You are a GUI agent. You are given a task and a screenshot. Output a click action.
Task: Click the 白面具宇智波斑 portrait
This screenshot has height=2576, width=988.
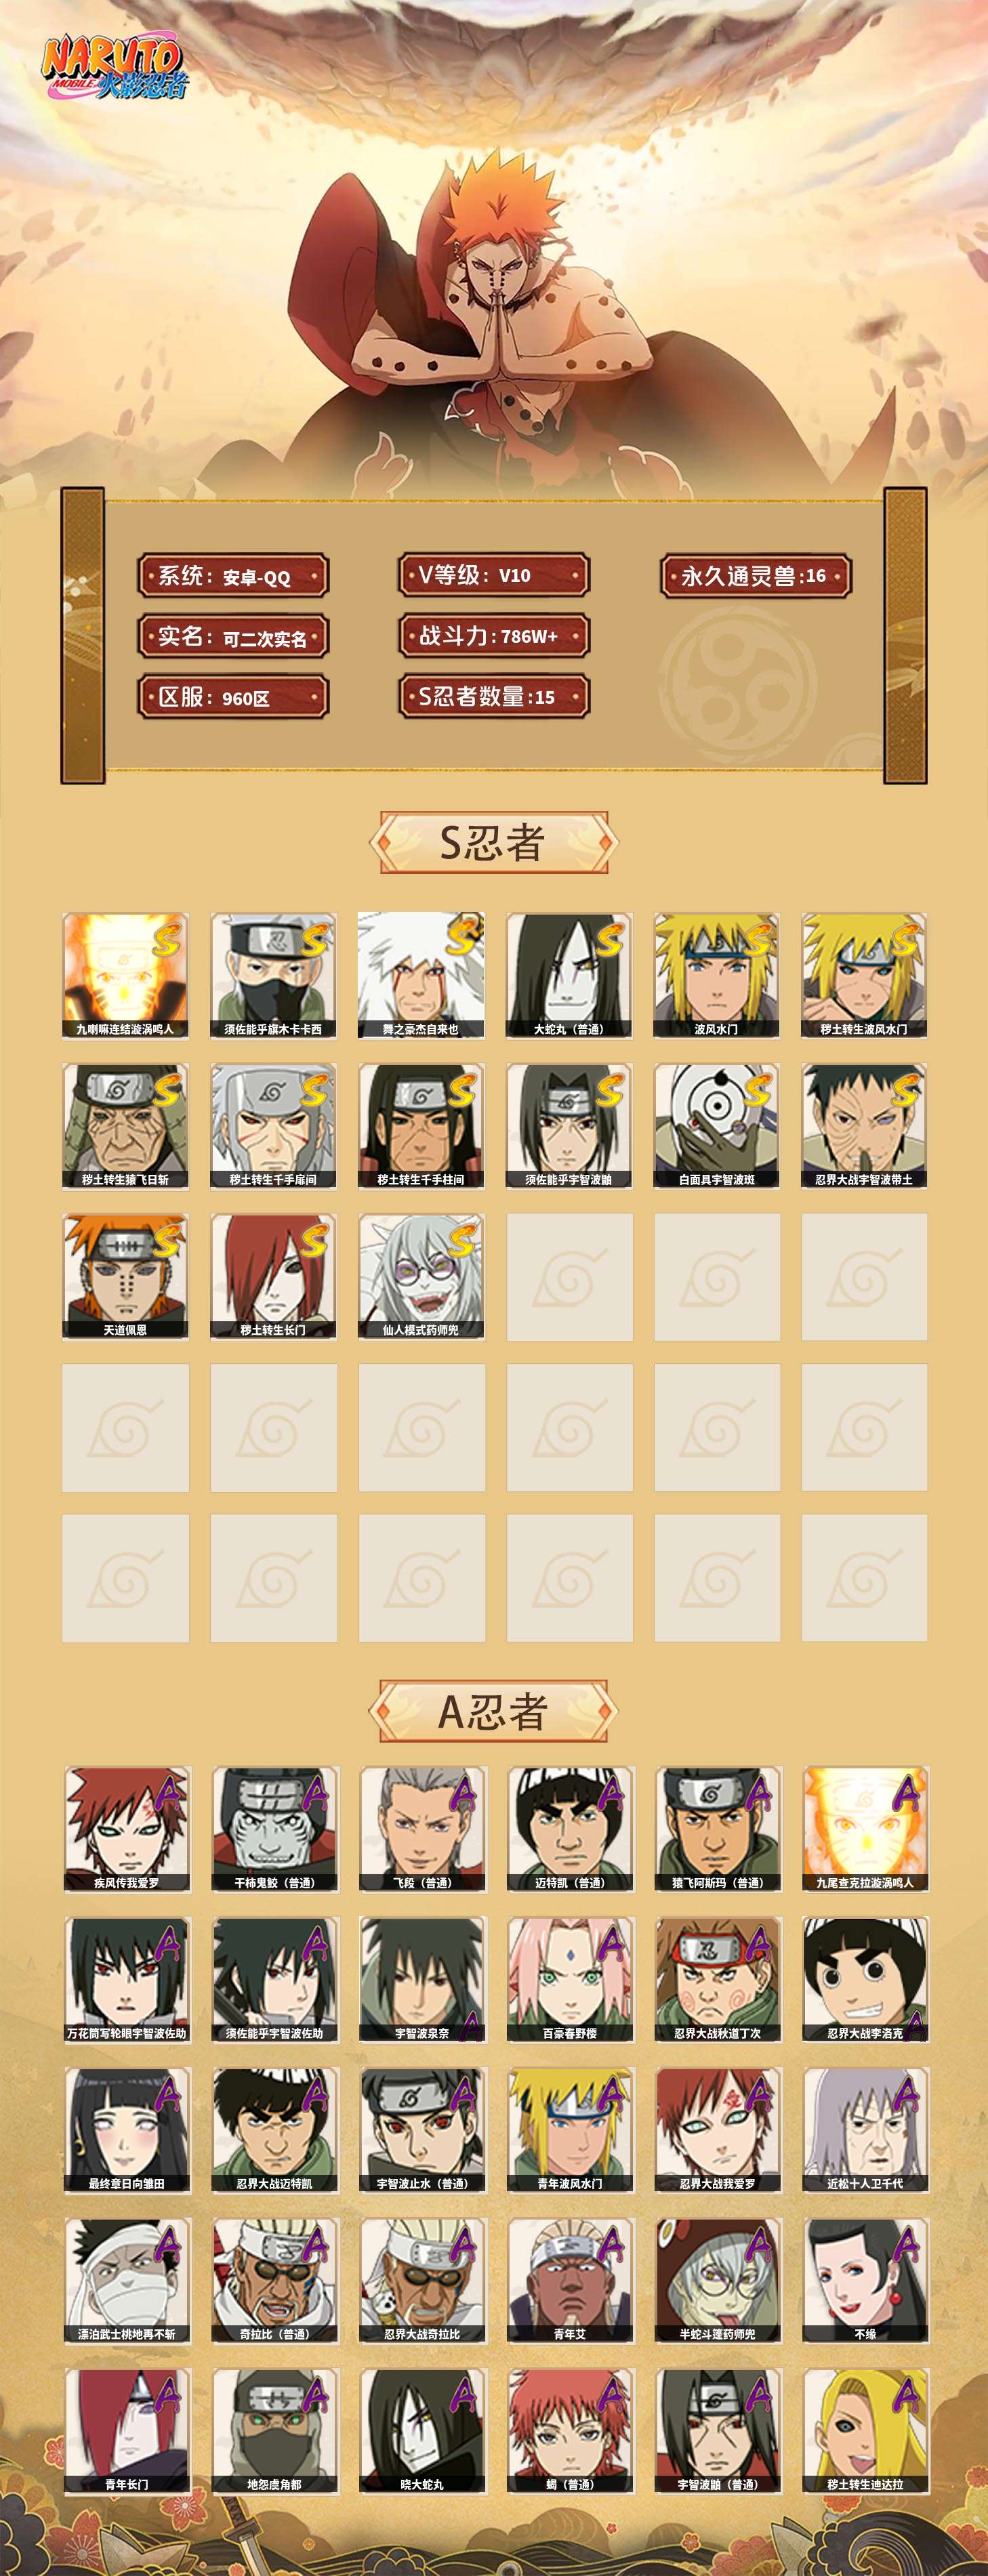717,1126
